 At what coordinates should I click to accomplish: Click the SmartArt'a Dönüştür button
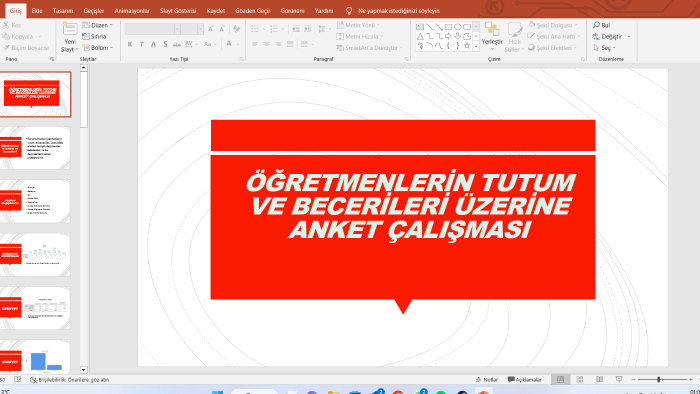coord(370,48)
